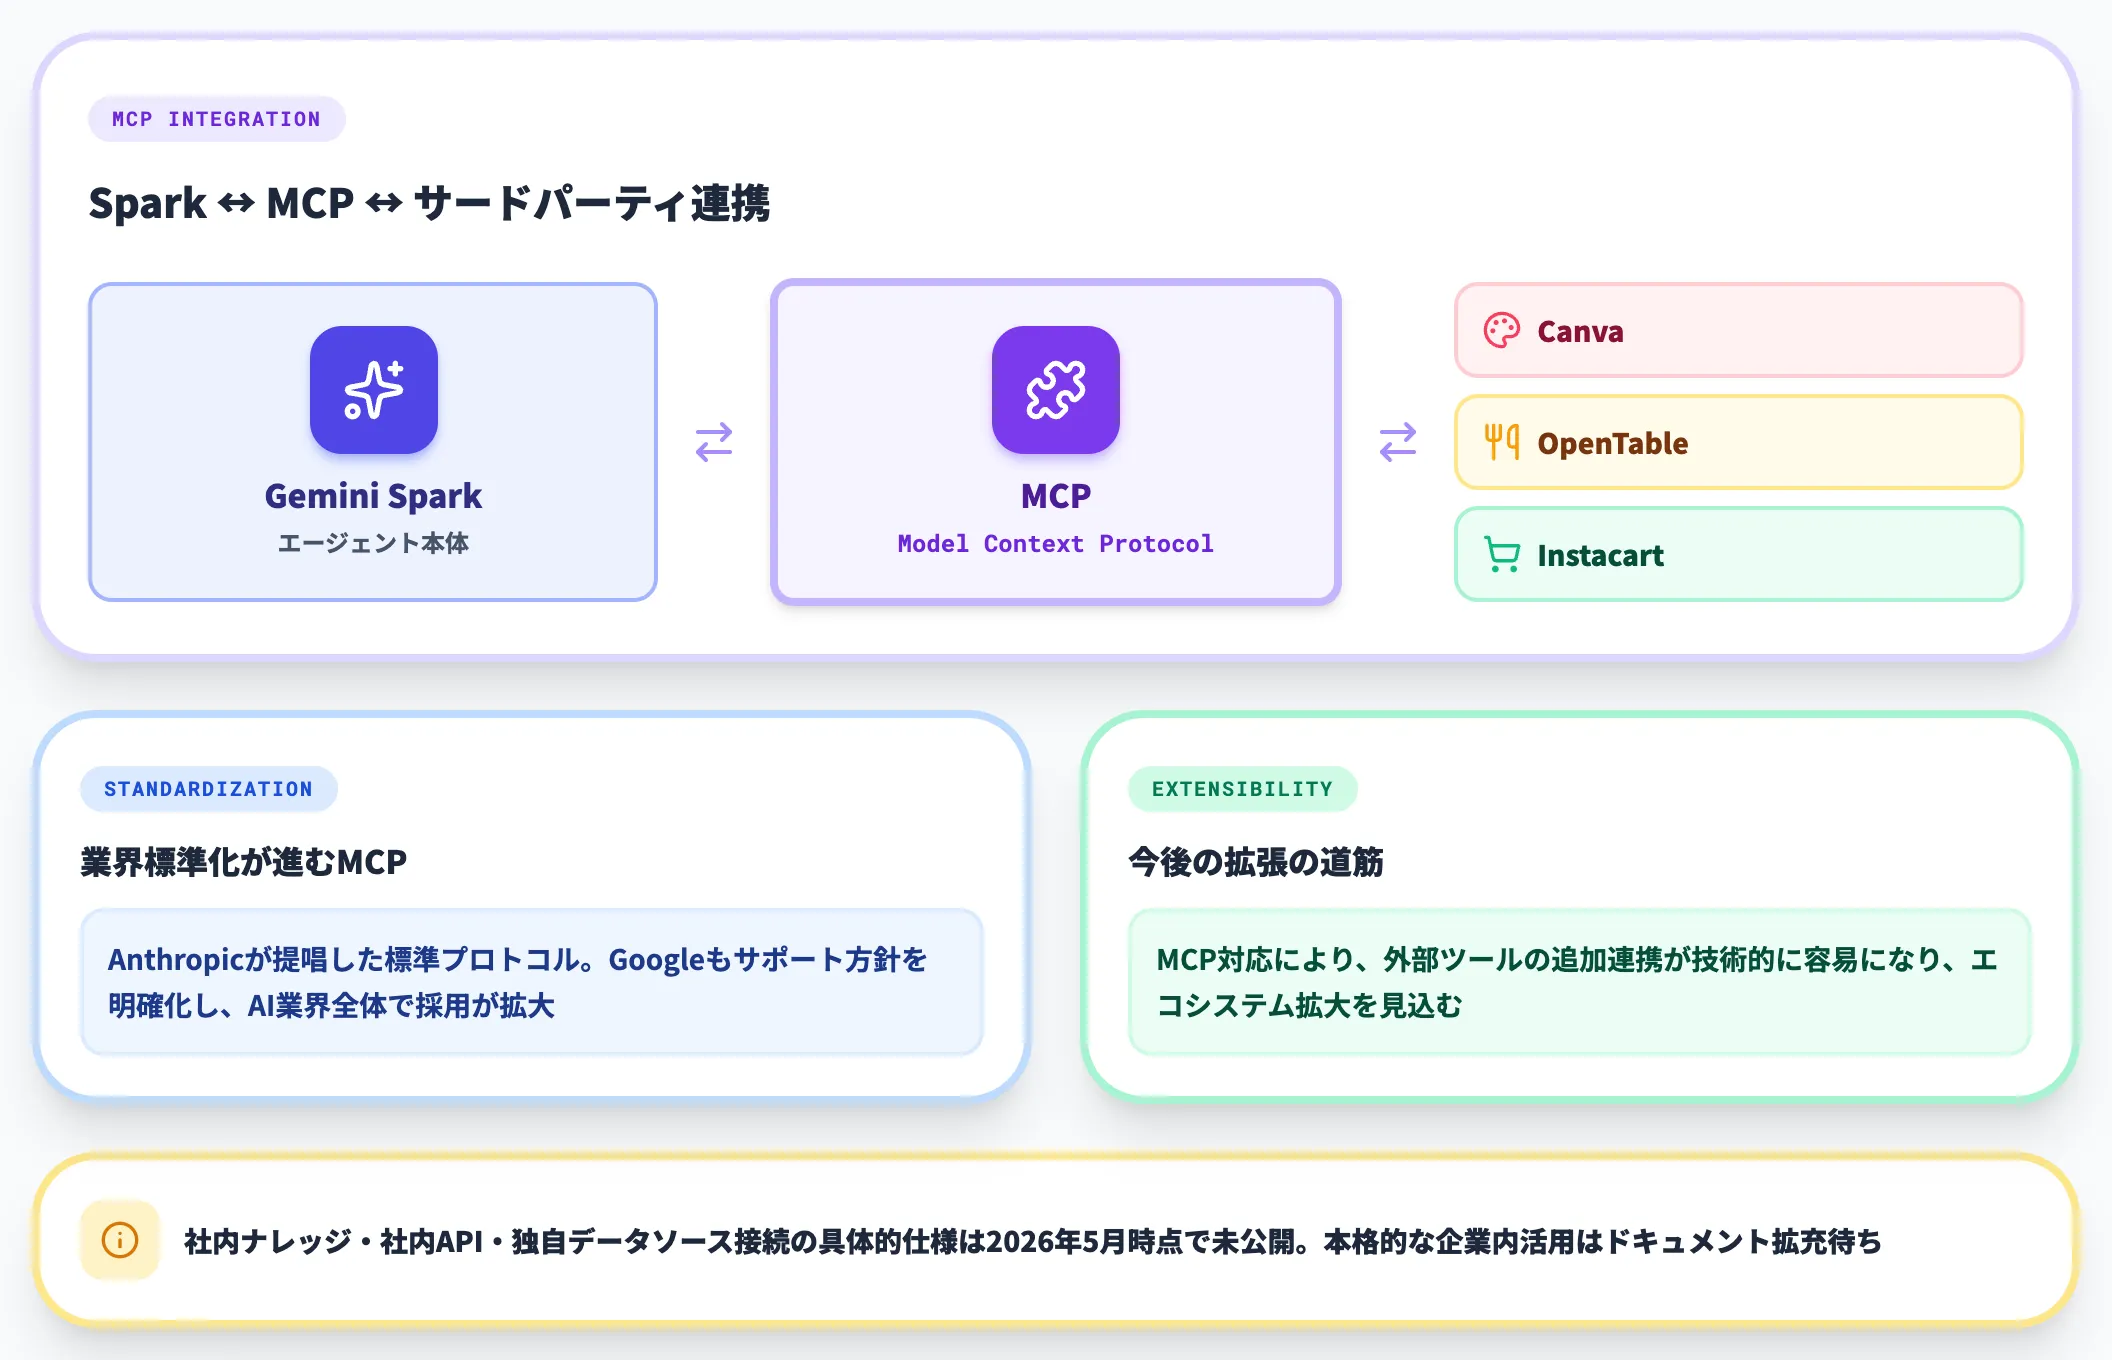Click the Gemini Spark sparkle icon

click(x=374, y=390)
